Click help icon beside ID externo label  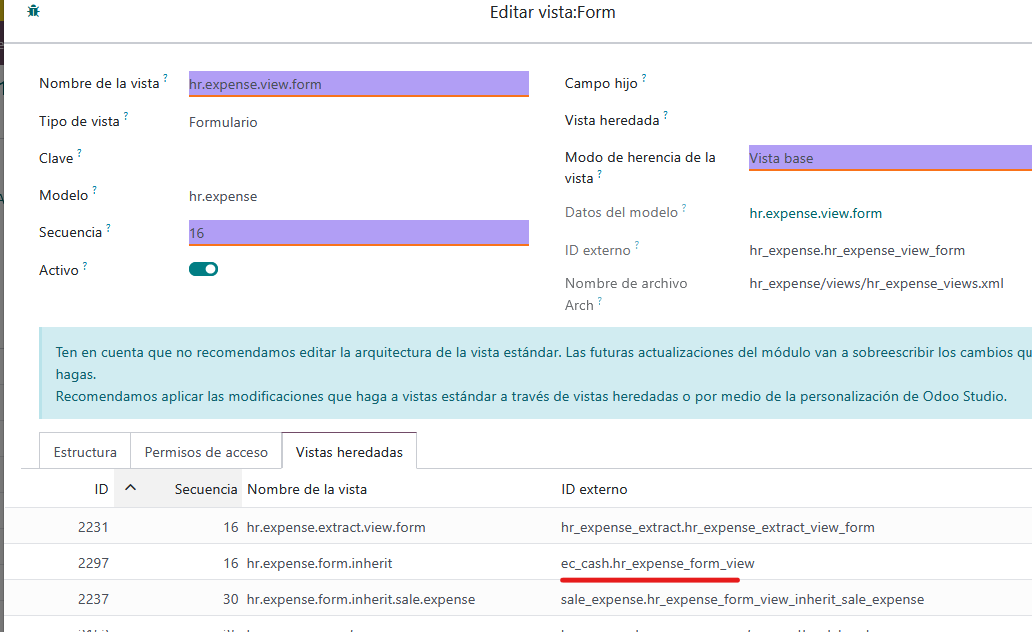(637, 245)
